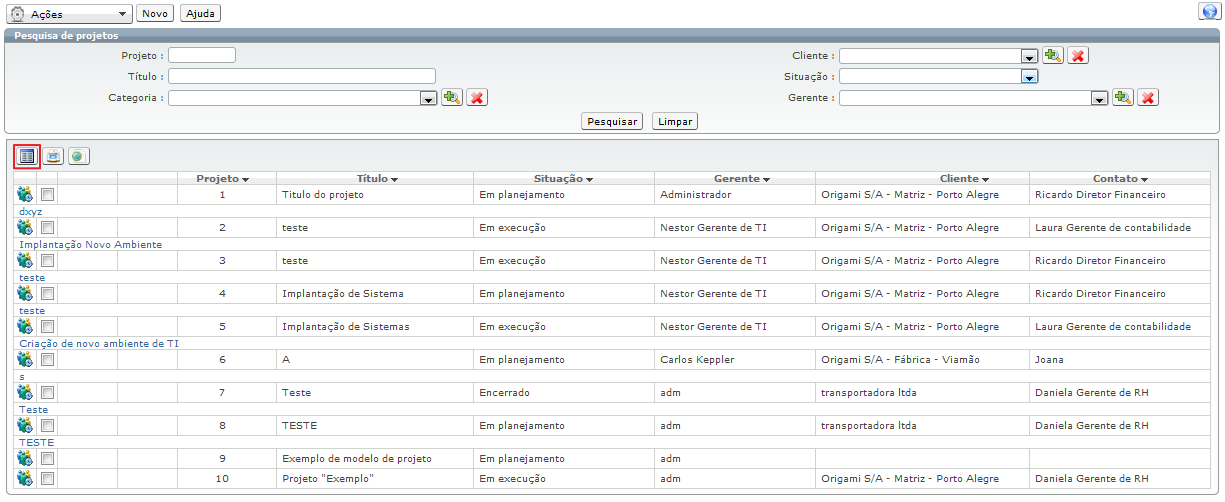Click the grid view icon outlined in red
The image size is (1225, 502).
pos(27,156)
